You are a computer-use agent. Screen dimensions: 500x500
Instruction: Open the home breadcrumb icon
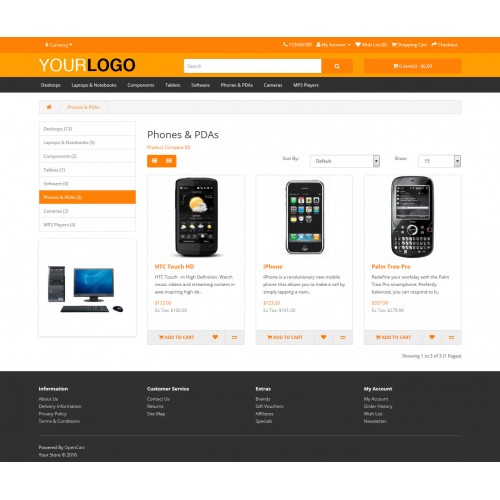49,107
